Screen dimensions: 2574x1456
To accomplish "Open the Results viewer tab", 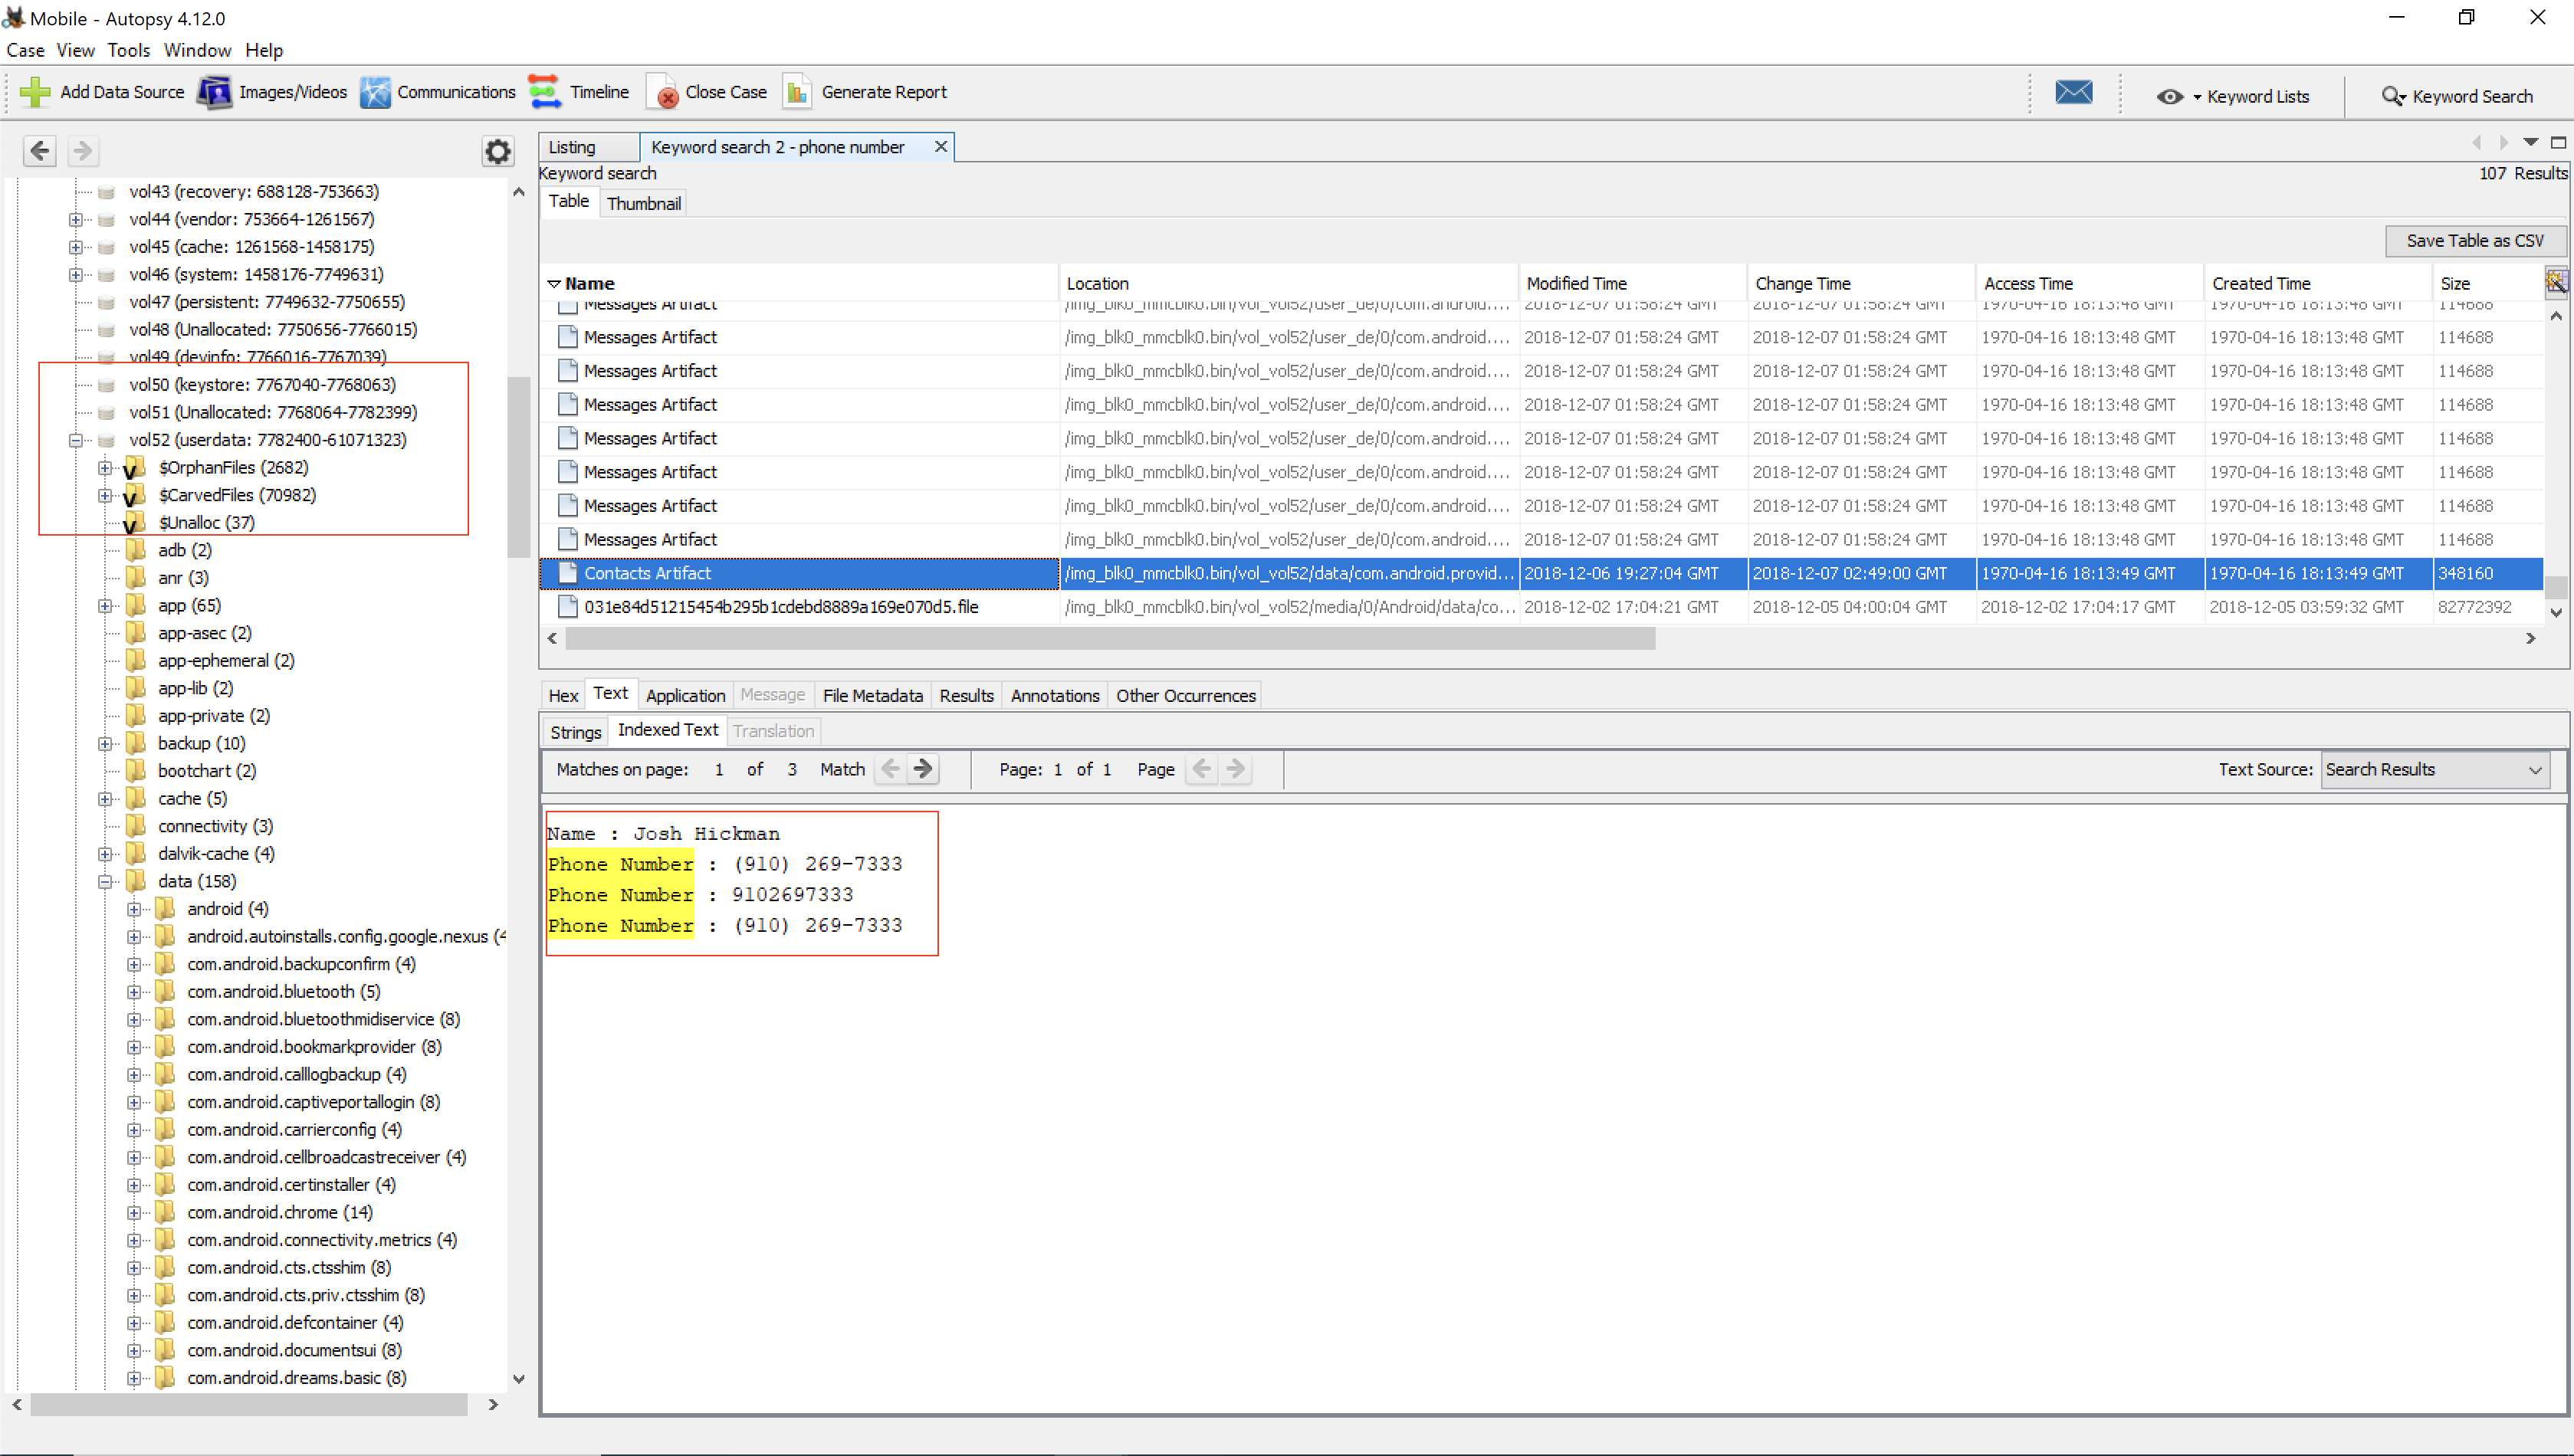I will click(966, 695).
